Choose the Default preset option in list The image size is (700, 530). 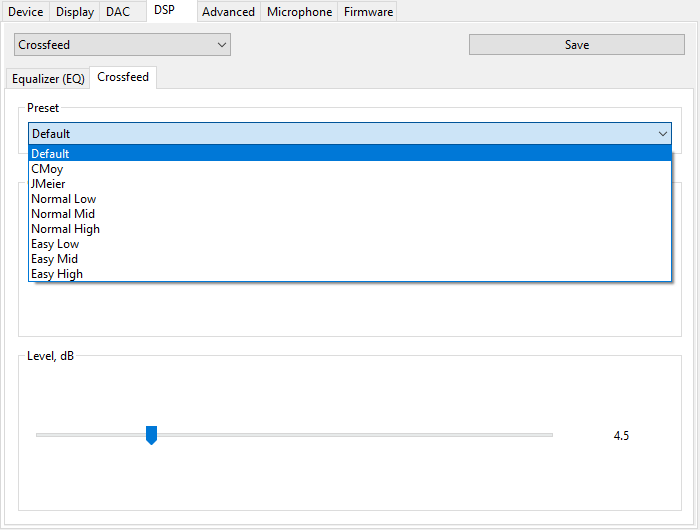50,154
